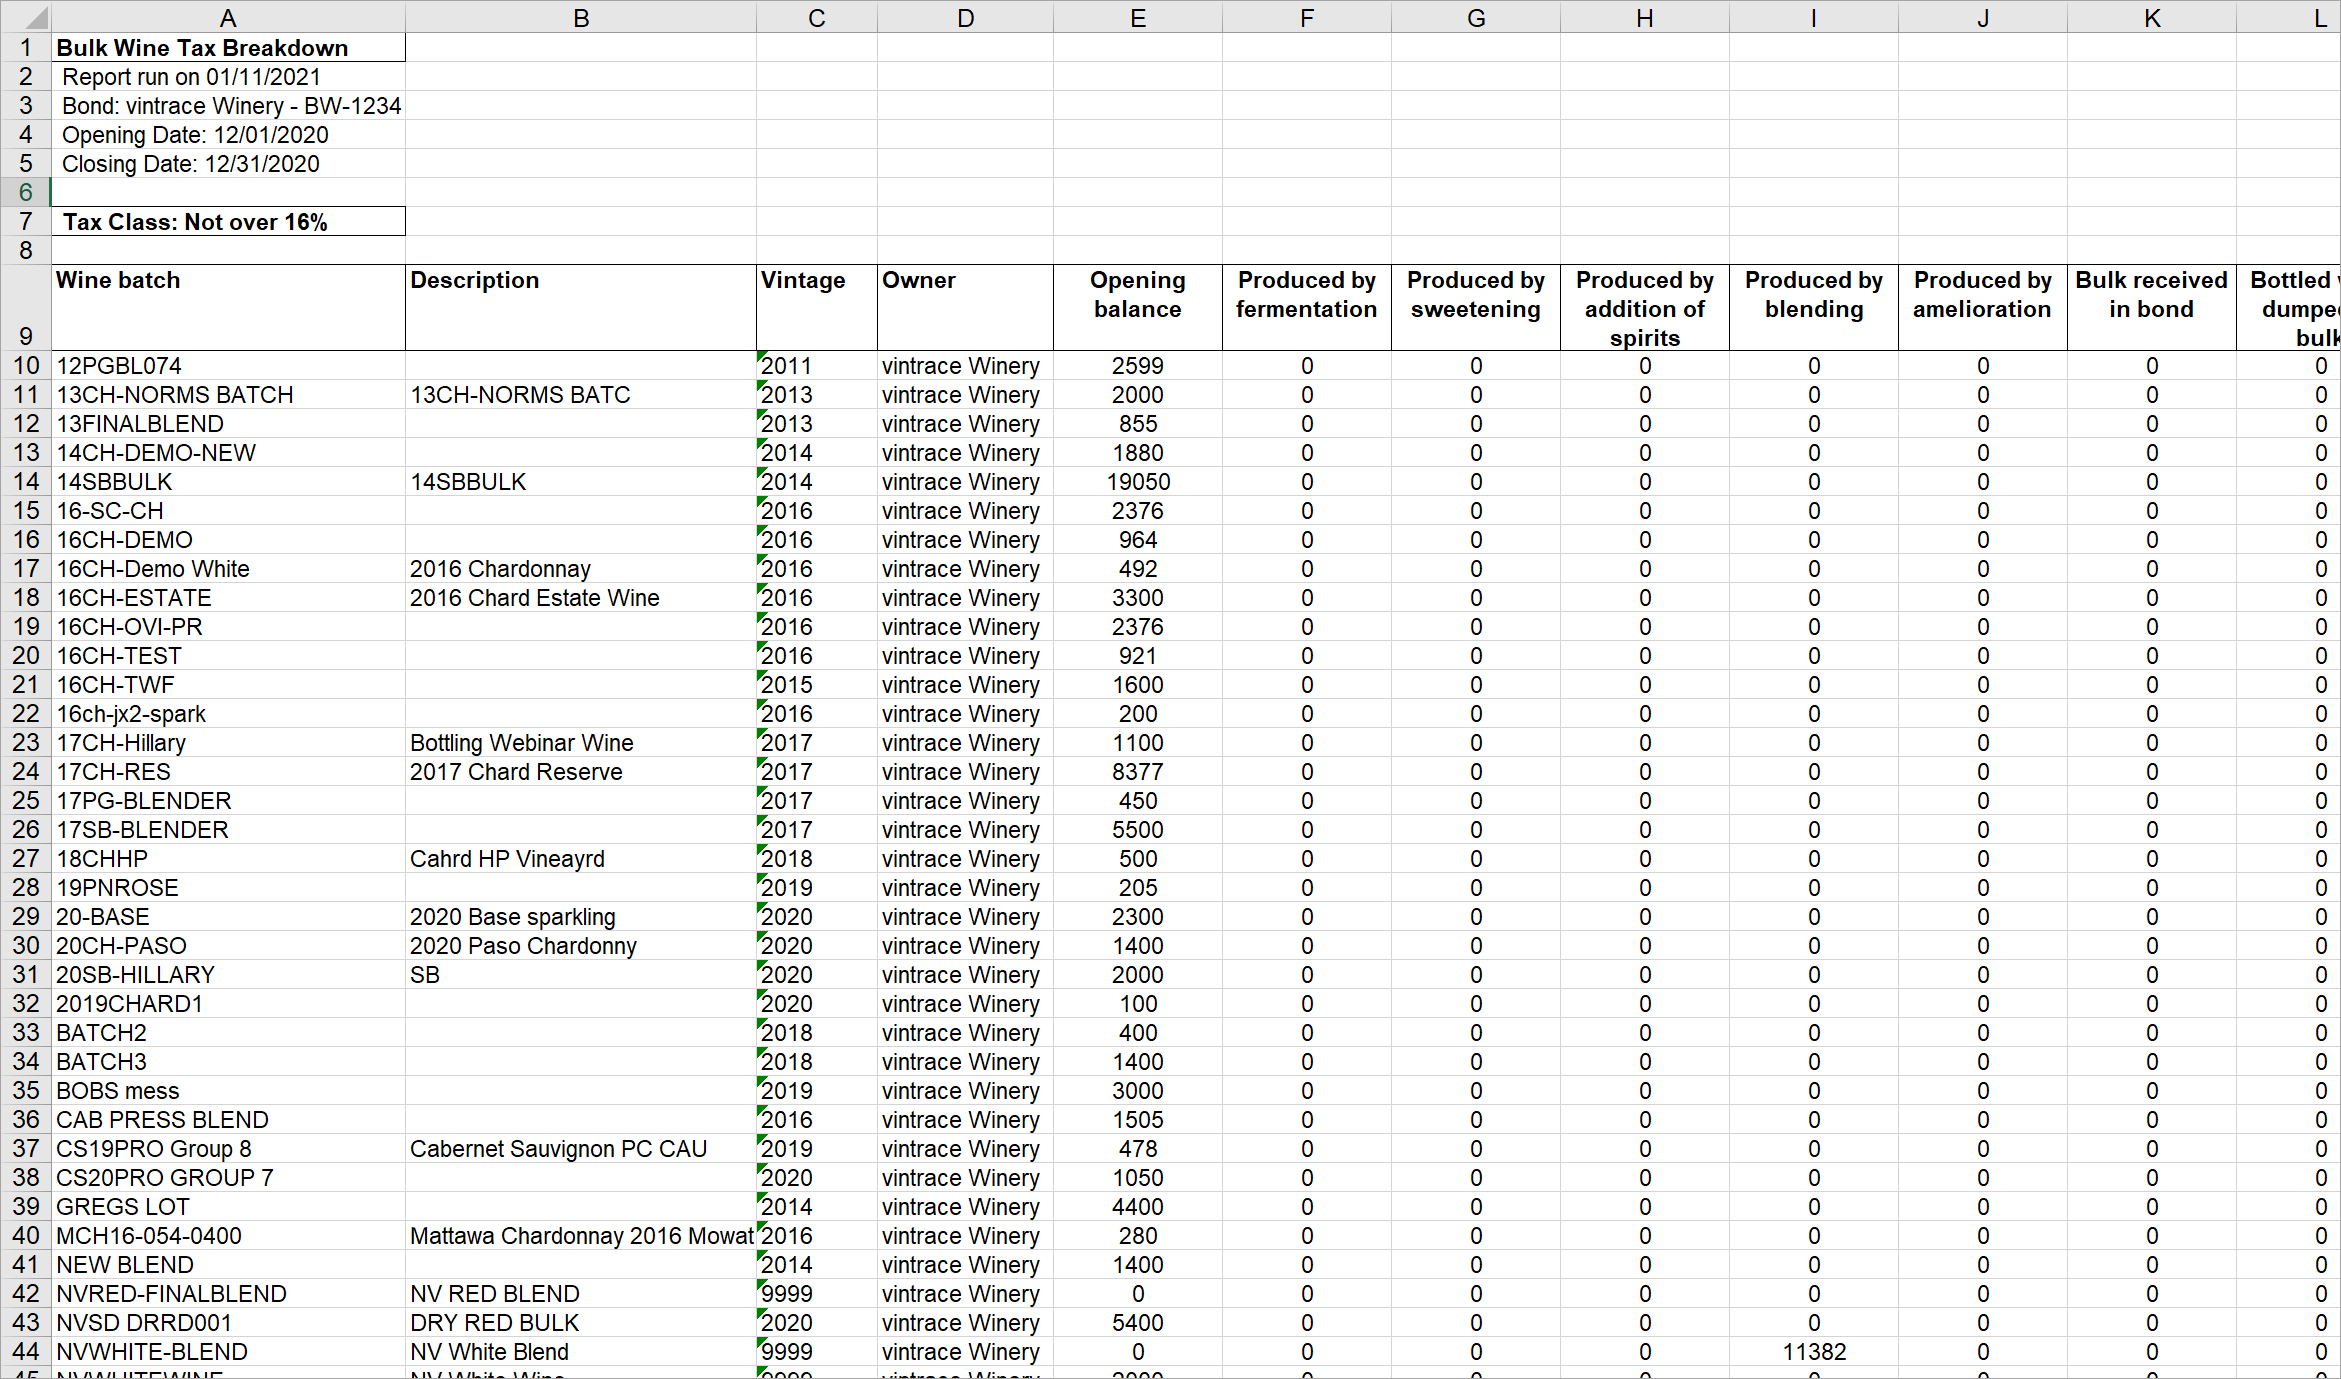Click opening balance '8377' cell
Viewport: 2341px width, 1379px height.
point(1138,772)
